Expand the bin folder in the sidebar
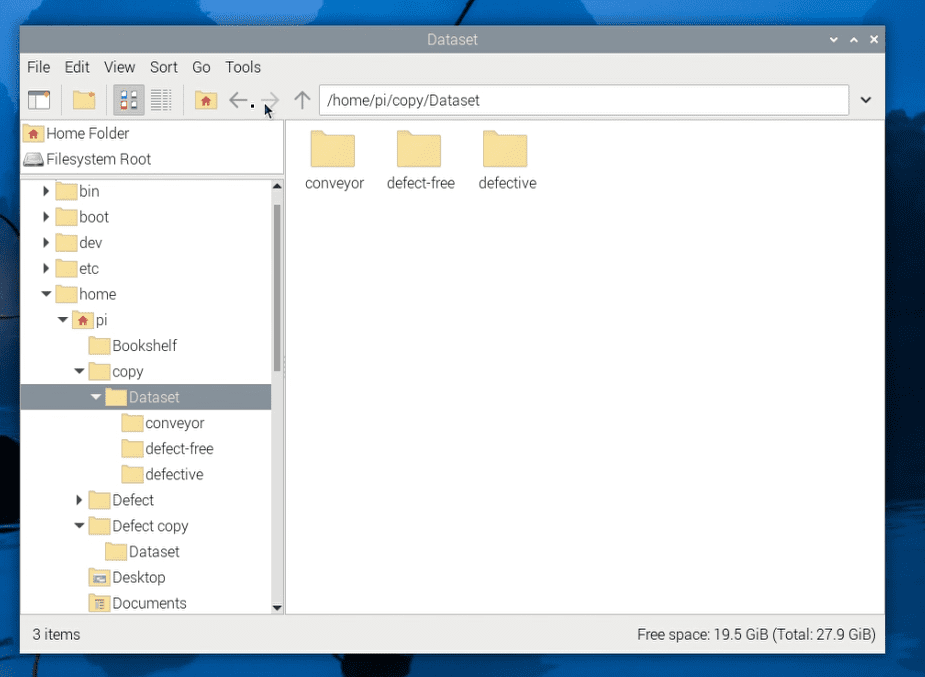 coord(46,191)
